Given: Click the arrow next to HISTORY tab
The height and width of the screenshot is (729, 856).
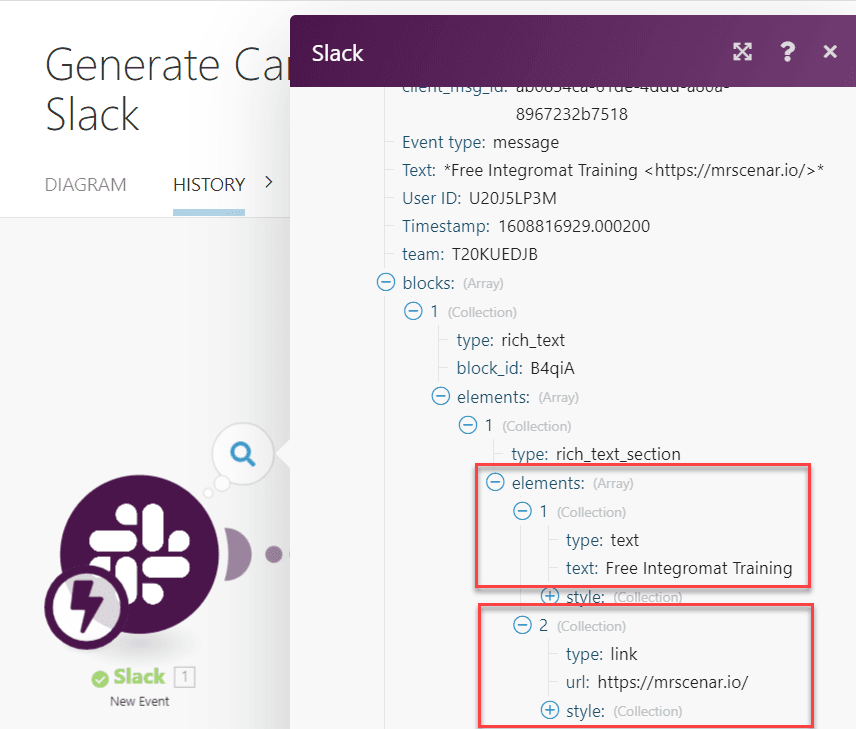Looking at the screenshot, I should [x=268, y=182].
